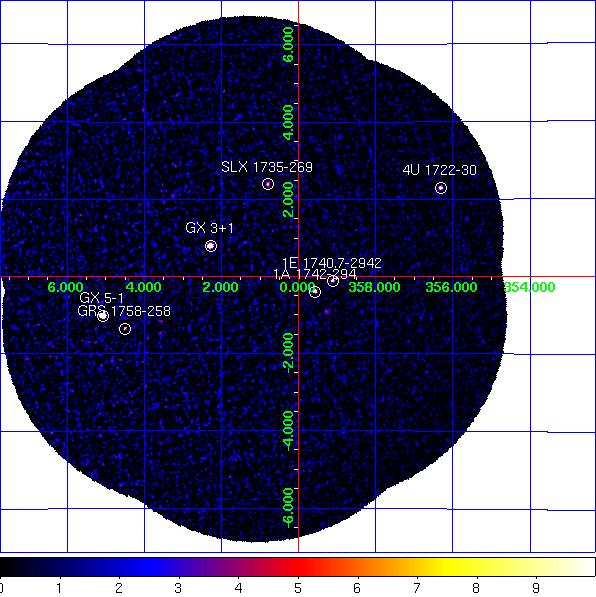Image resolution: width=596 pixels, height=597 pixels.
Task: Select the SLX 1735-269 source marker
Action: [268, 184]
